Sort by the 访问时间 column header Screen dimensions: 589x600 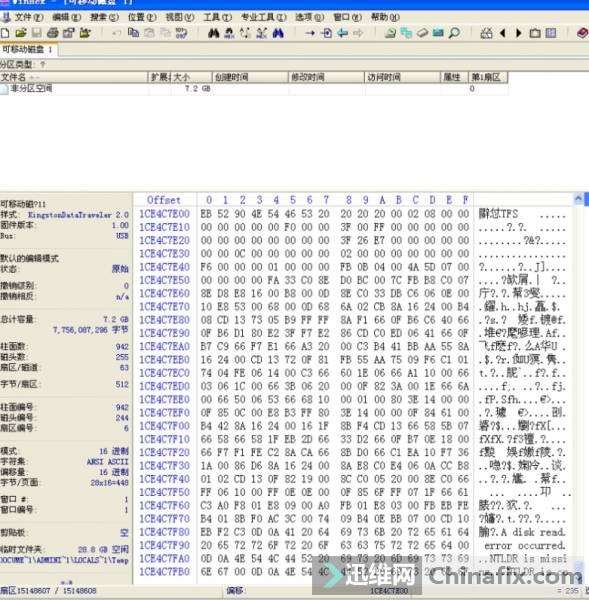[x=402, y=77]
